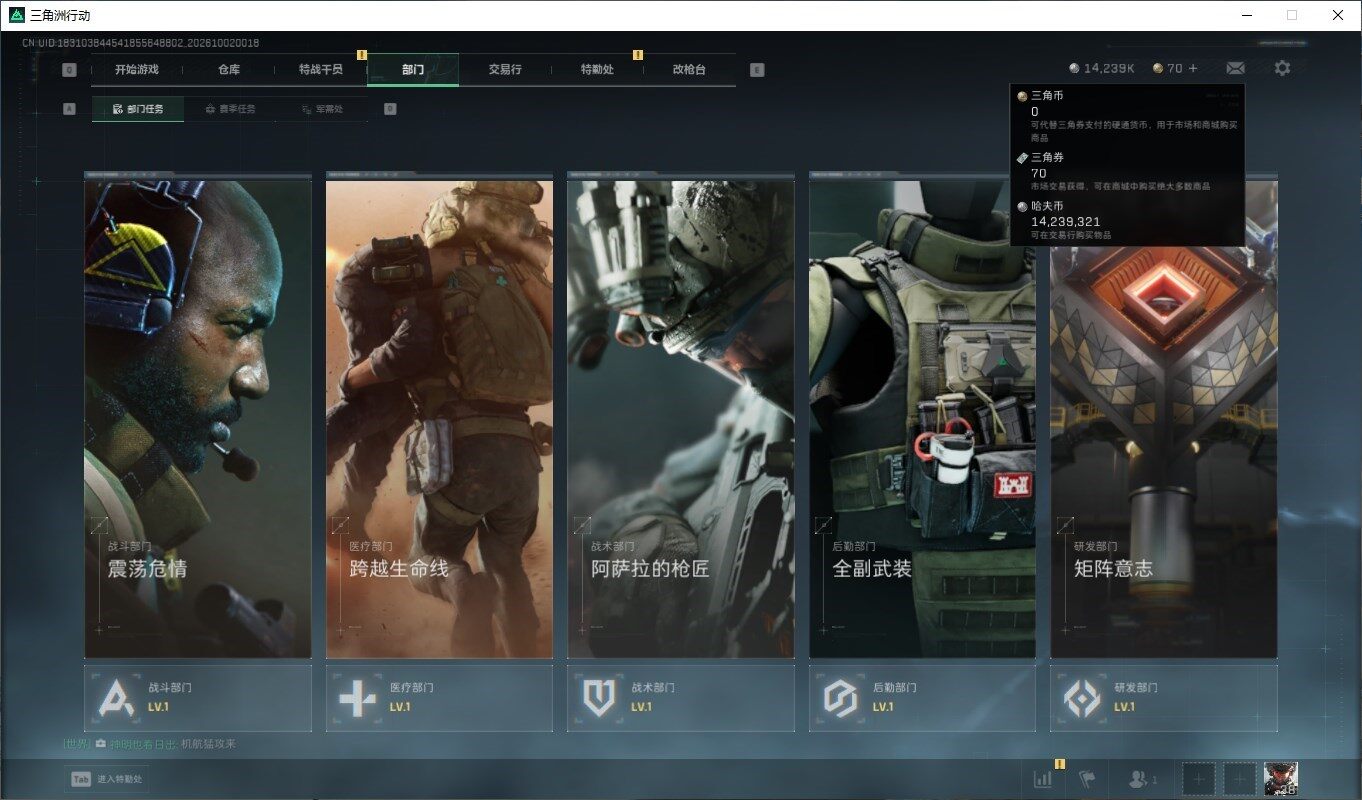Click the 研发部门 diamond icon

(x=1082, y=698)
